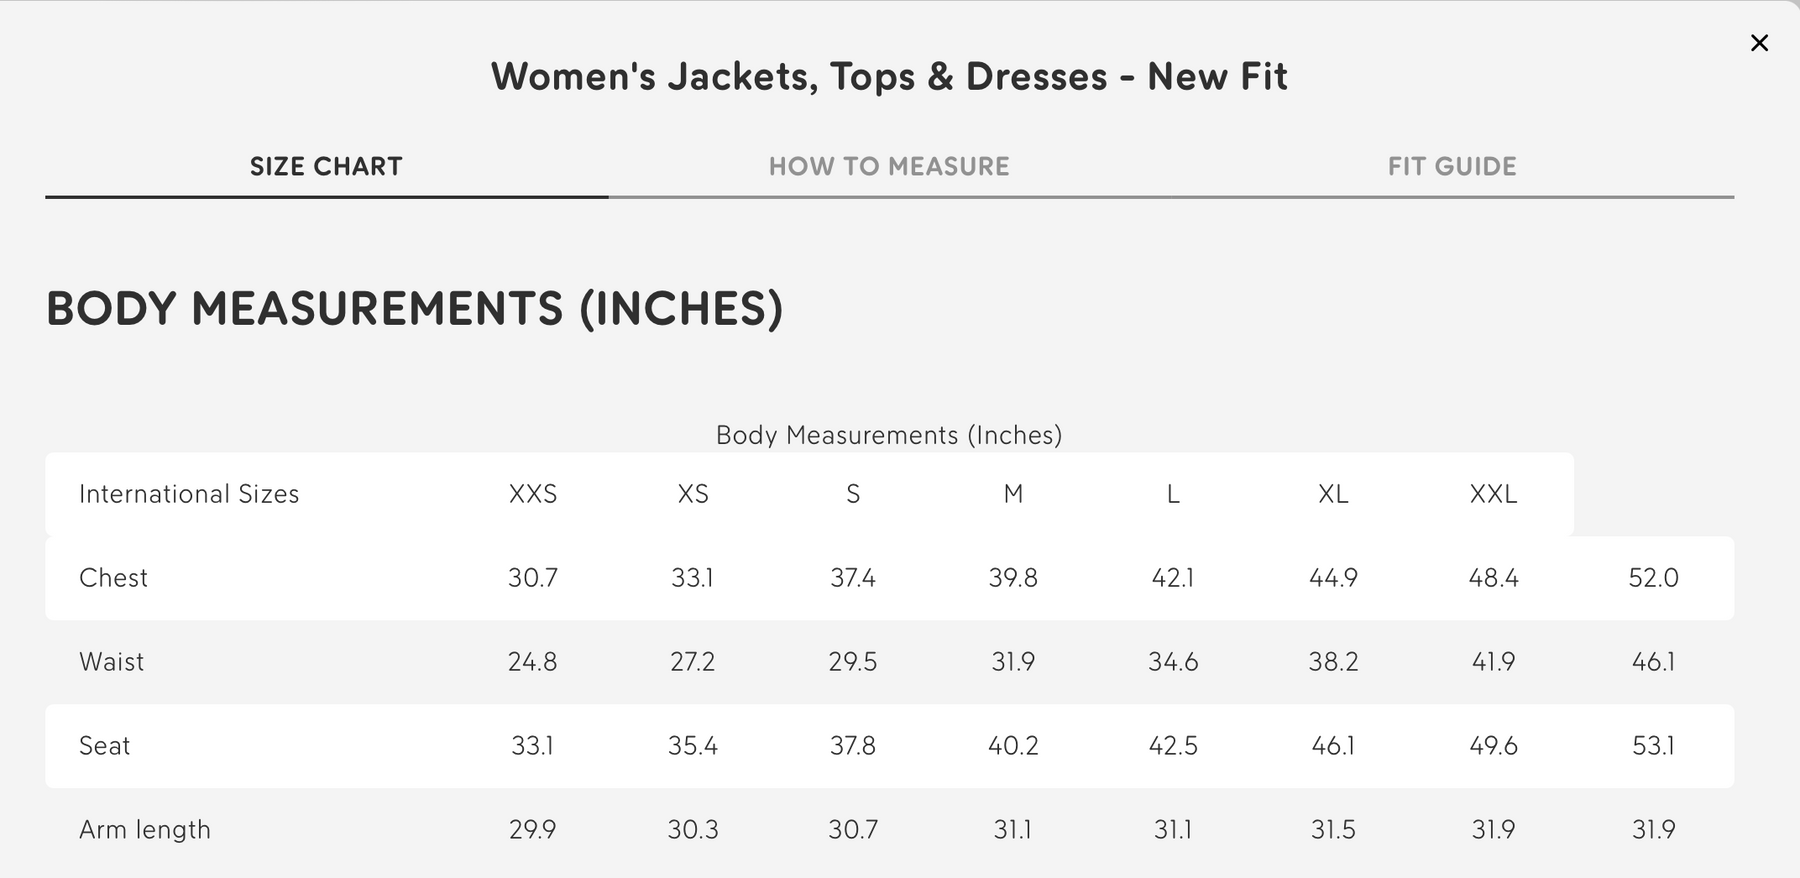Click the XXL size column header
Image resolution: width=1800 pixels, height=878 pixels.
pyautogui.click(x=1493, y=494)
